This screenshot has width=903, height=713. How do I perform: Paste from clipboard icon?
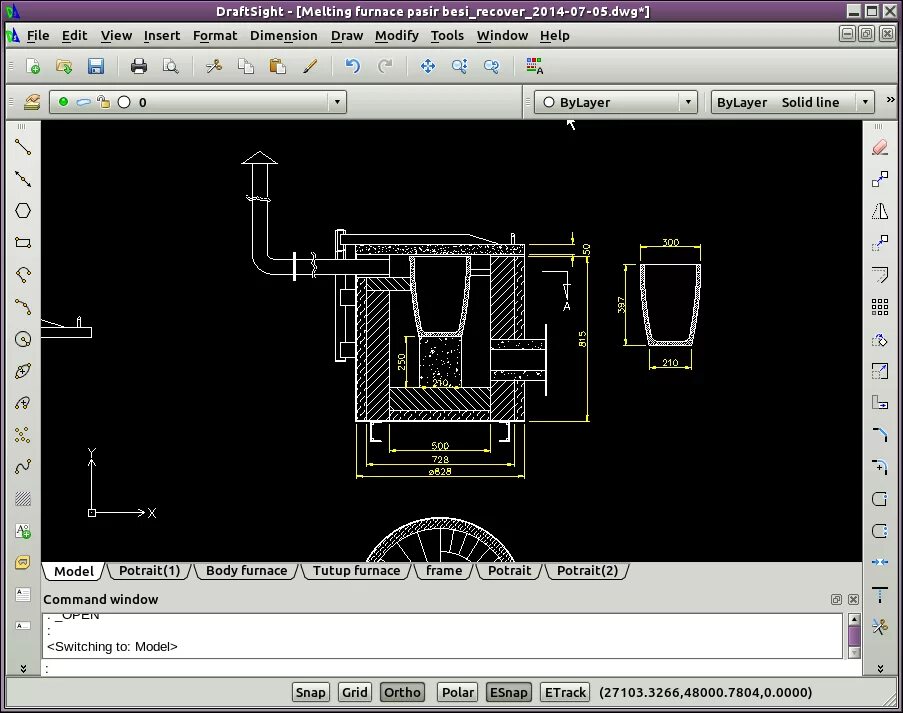point(278,66)
